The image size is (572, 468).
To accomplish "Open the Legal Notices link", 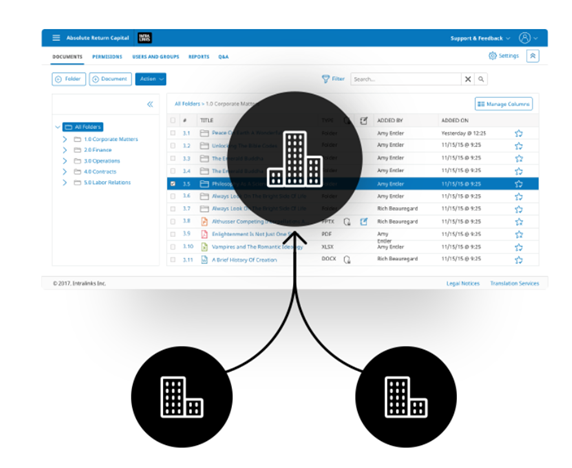I will coord(463,283).
